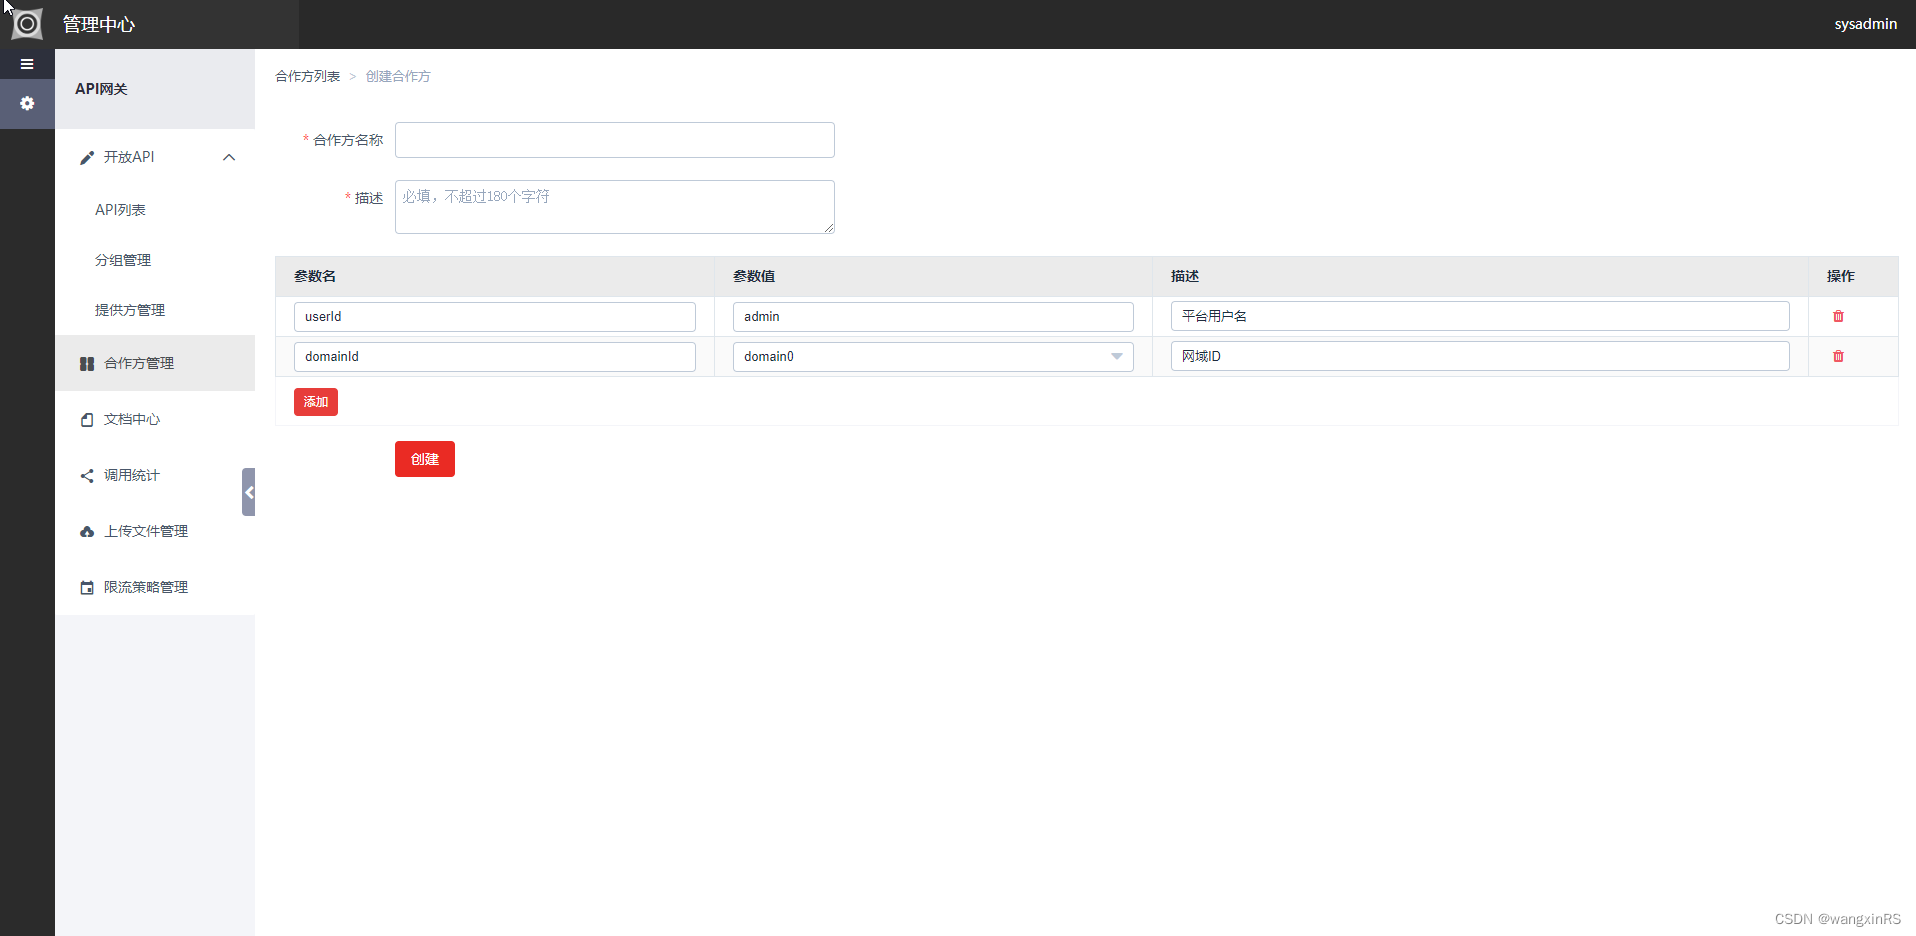The image size is (1916, 936).
Task: Focus the 合作方名称 input field
Action: coord(615,140)
